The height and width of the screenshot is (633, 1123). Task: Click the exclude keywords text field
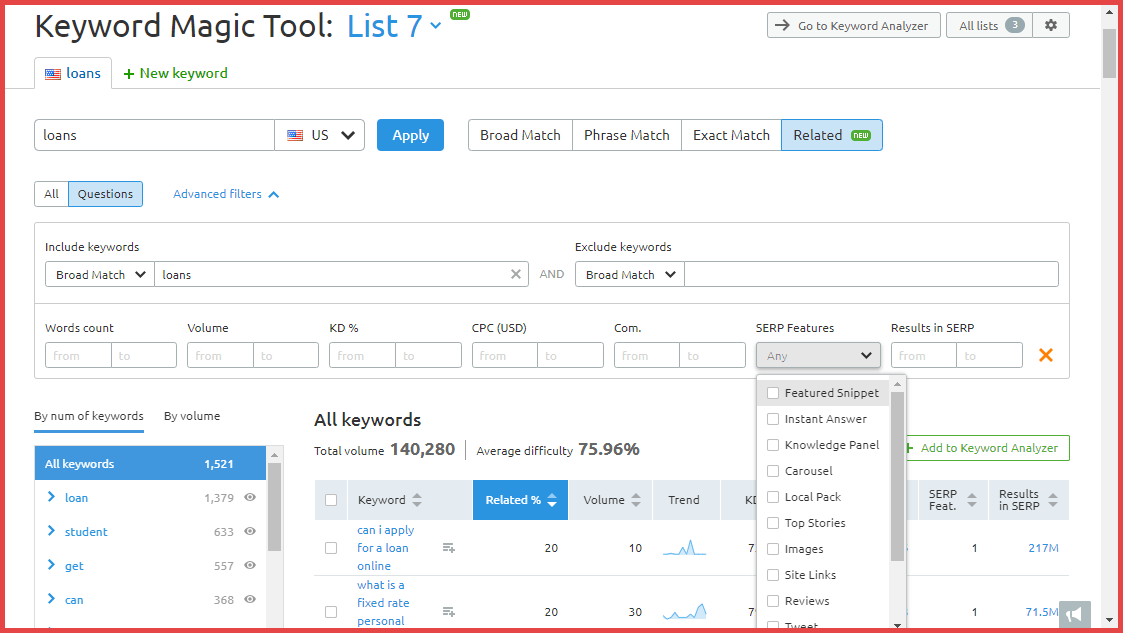[871, 274]
